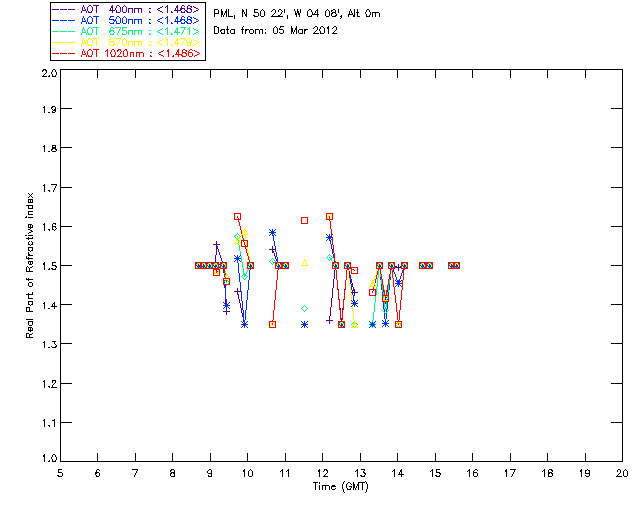Screen dimensions: 640x512
Task: Click x-axis hour label 13
Action: tap(360, 473)
